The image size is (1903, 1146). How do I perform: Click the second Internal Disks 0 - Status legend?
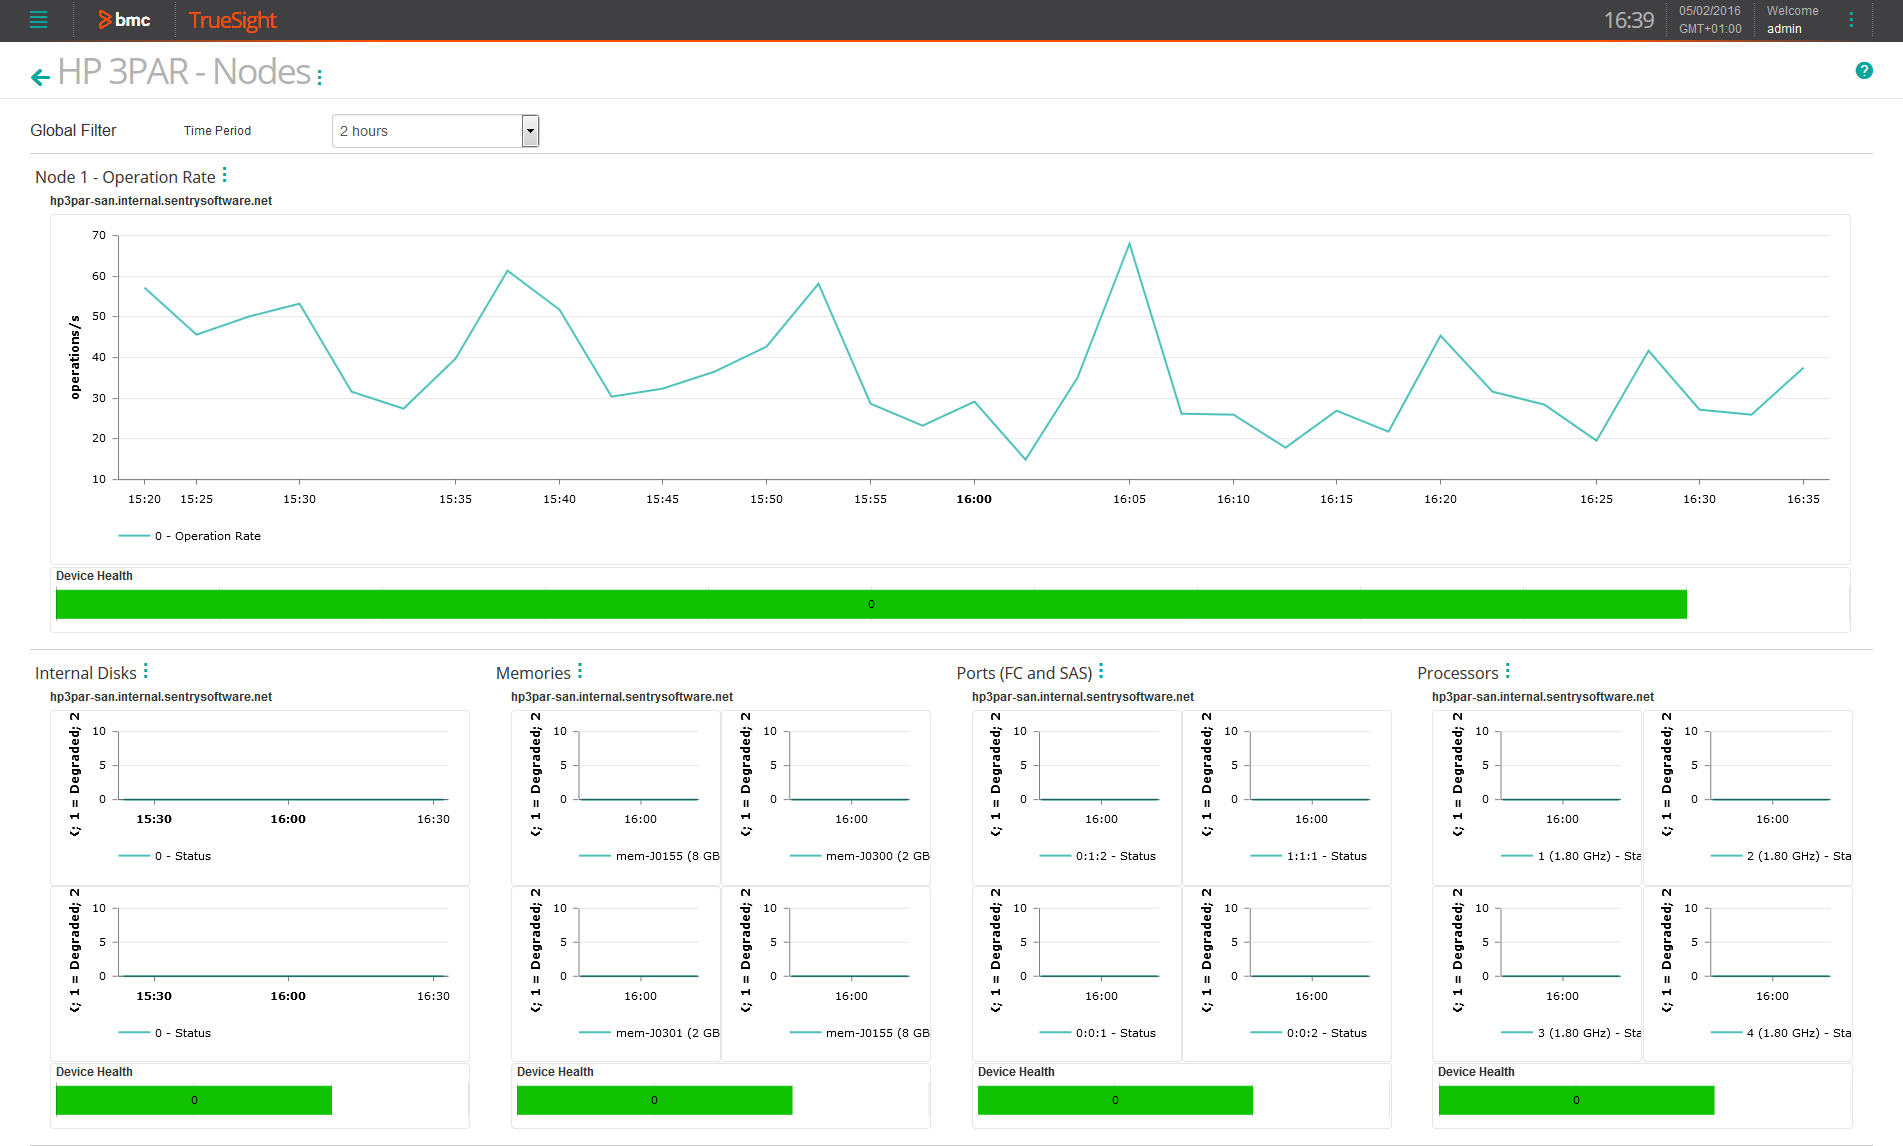point(165,1033)
